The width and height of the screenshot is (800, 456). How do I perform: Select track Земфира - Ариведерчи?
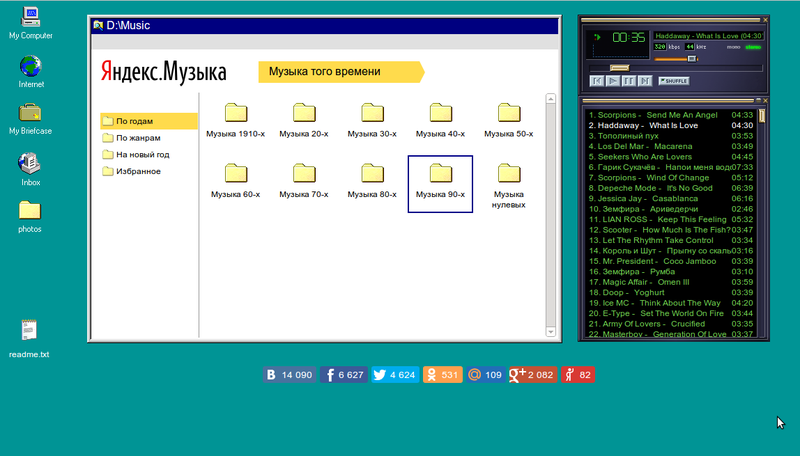tap(670, 209)
